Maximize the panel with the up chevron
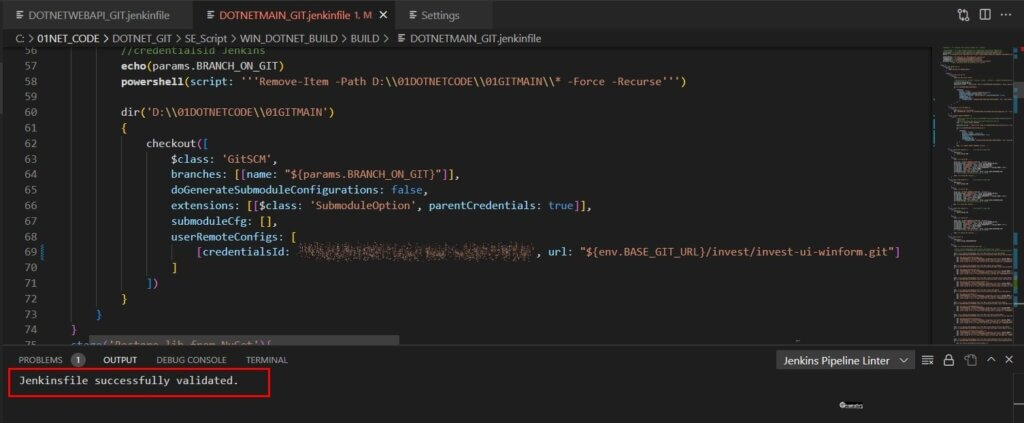Screen dimensions: 1024x423 click(991, 360)
